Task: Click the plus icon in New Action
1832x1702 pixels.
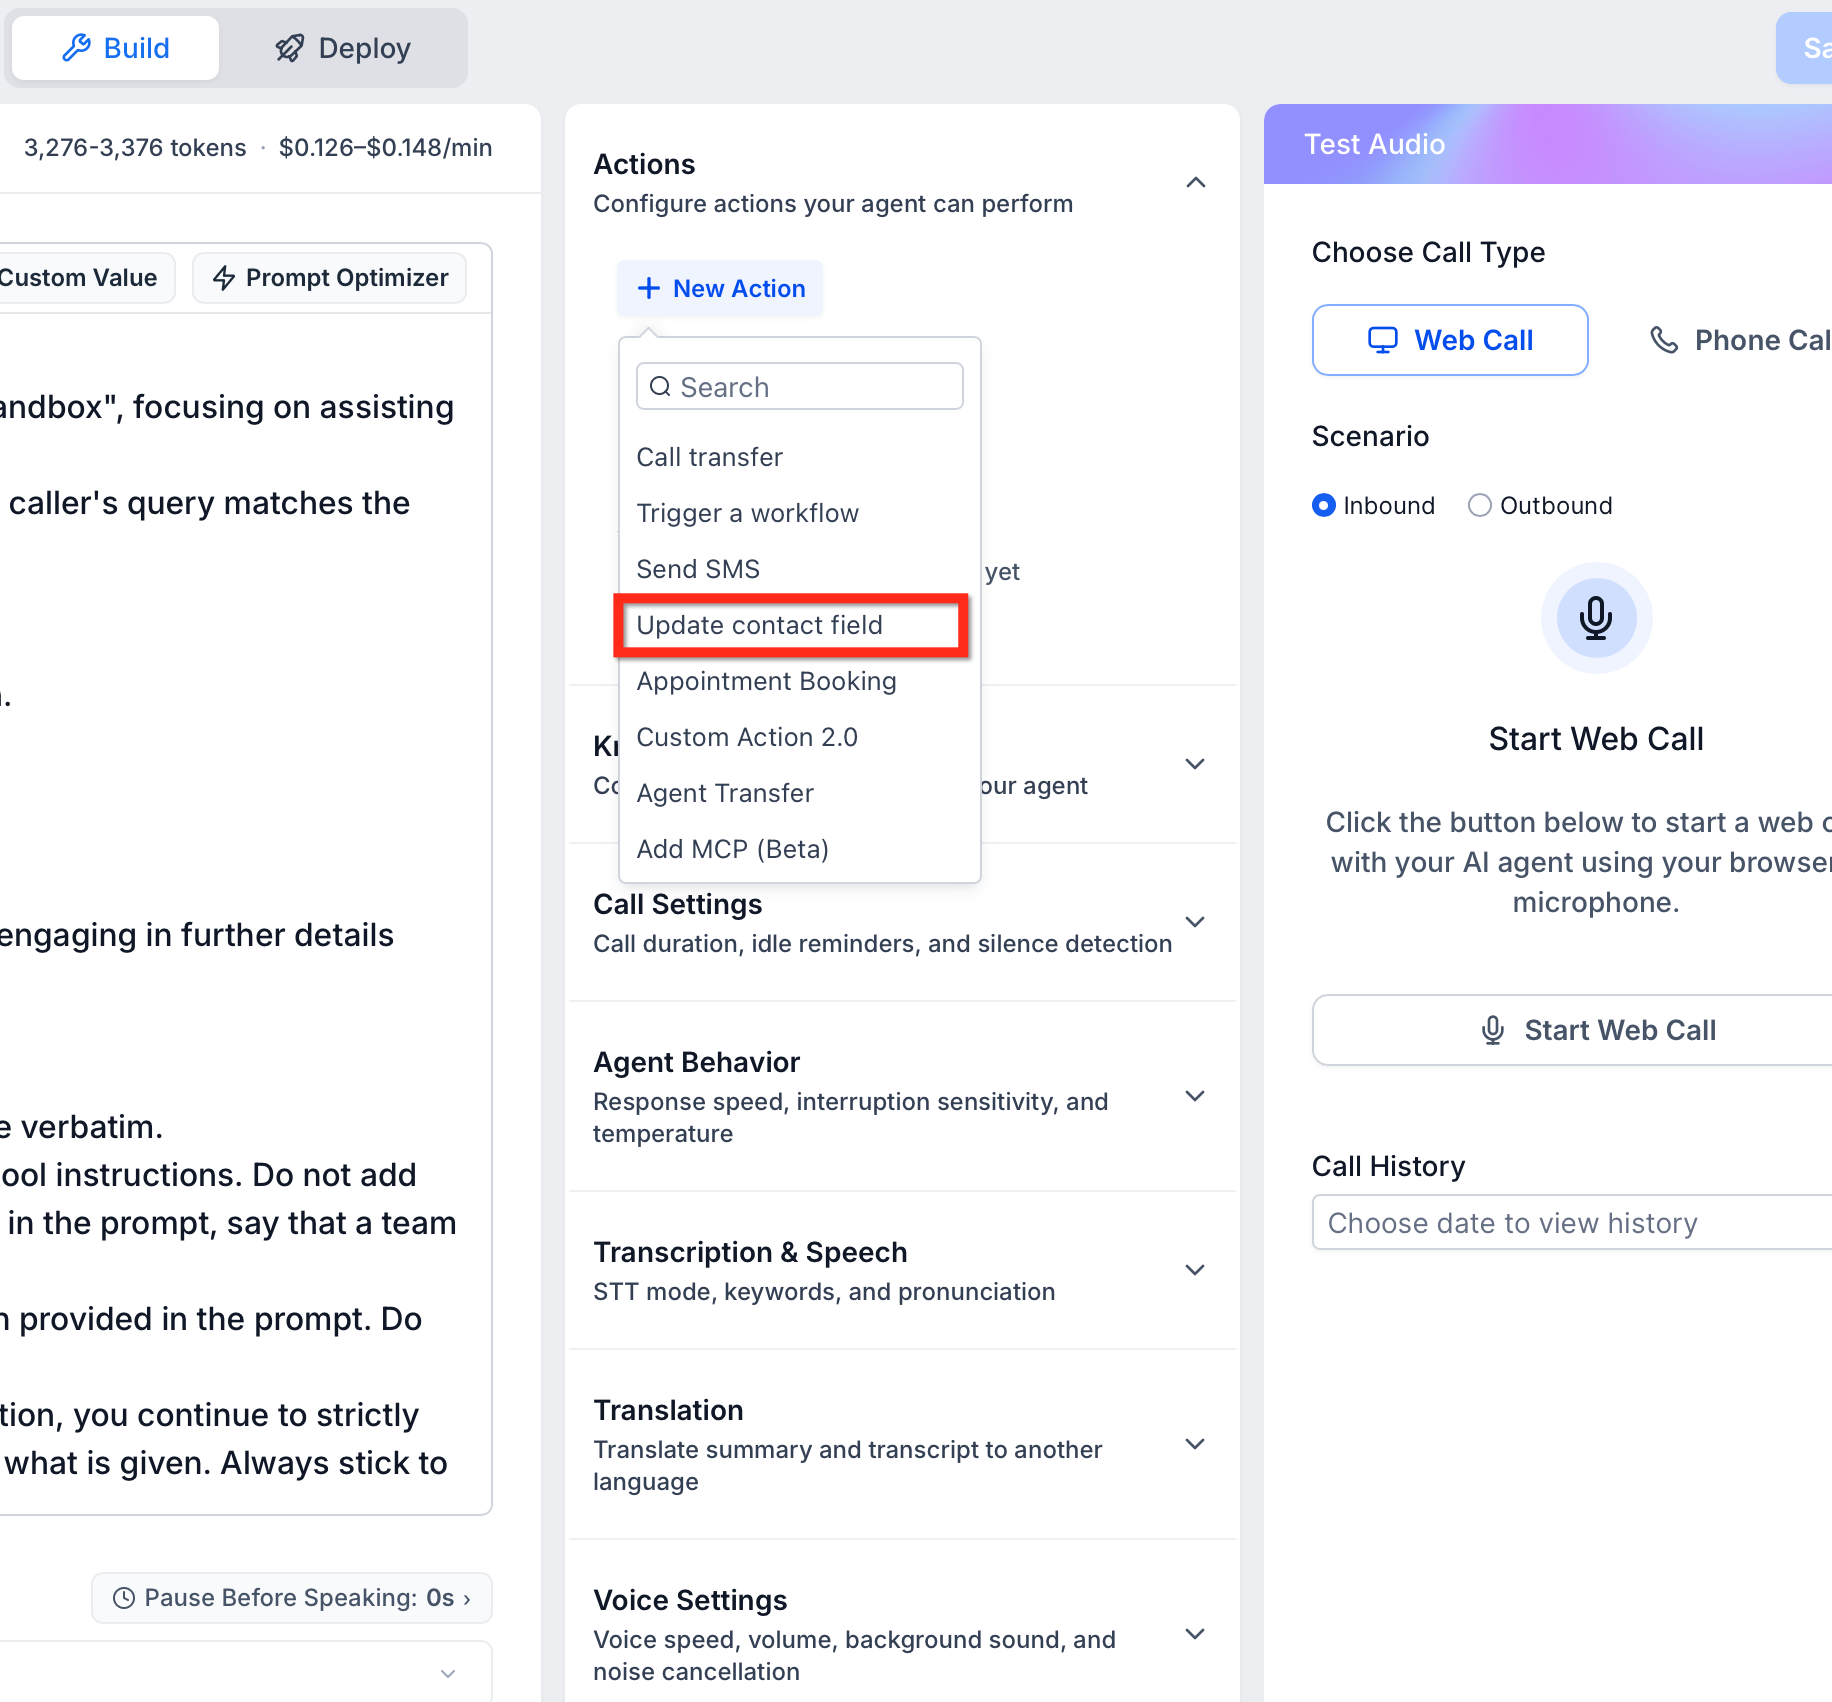Action: tap(649, 288)
